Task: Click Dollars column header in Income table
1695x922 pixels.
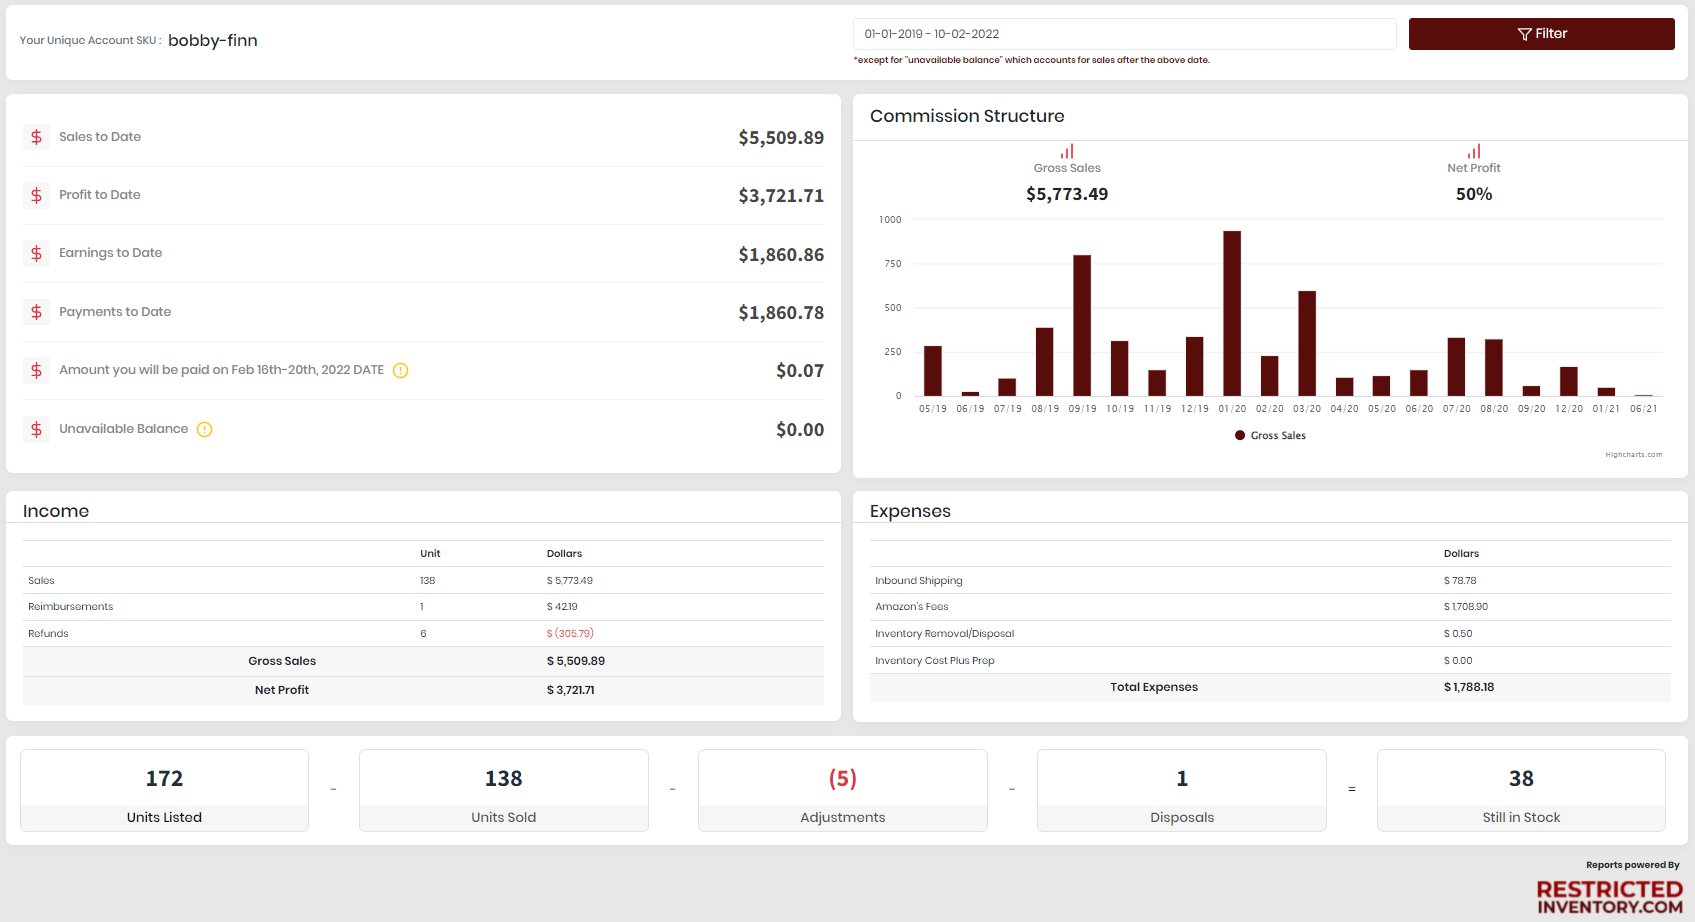Action: [564, 554]
